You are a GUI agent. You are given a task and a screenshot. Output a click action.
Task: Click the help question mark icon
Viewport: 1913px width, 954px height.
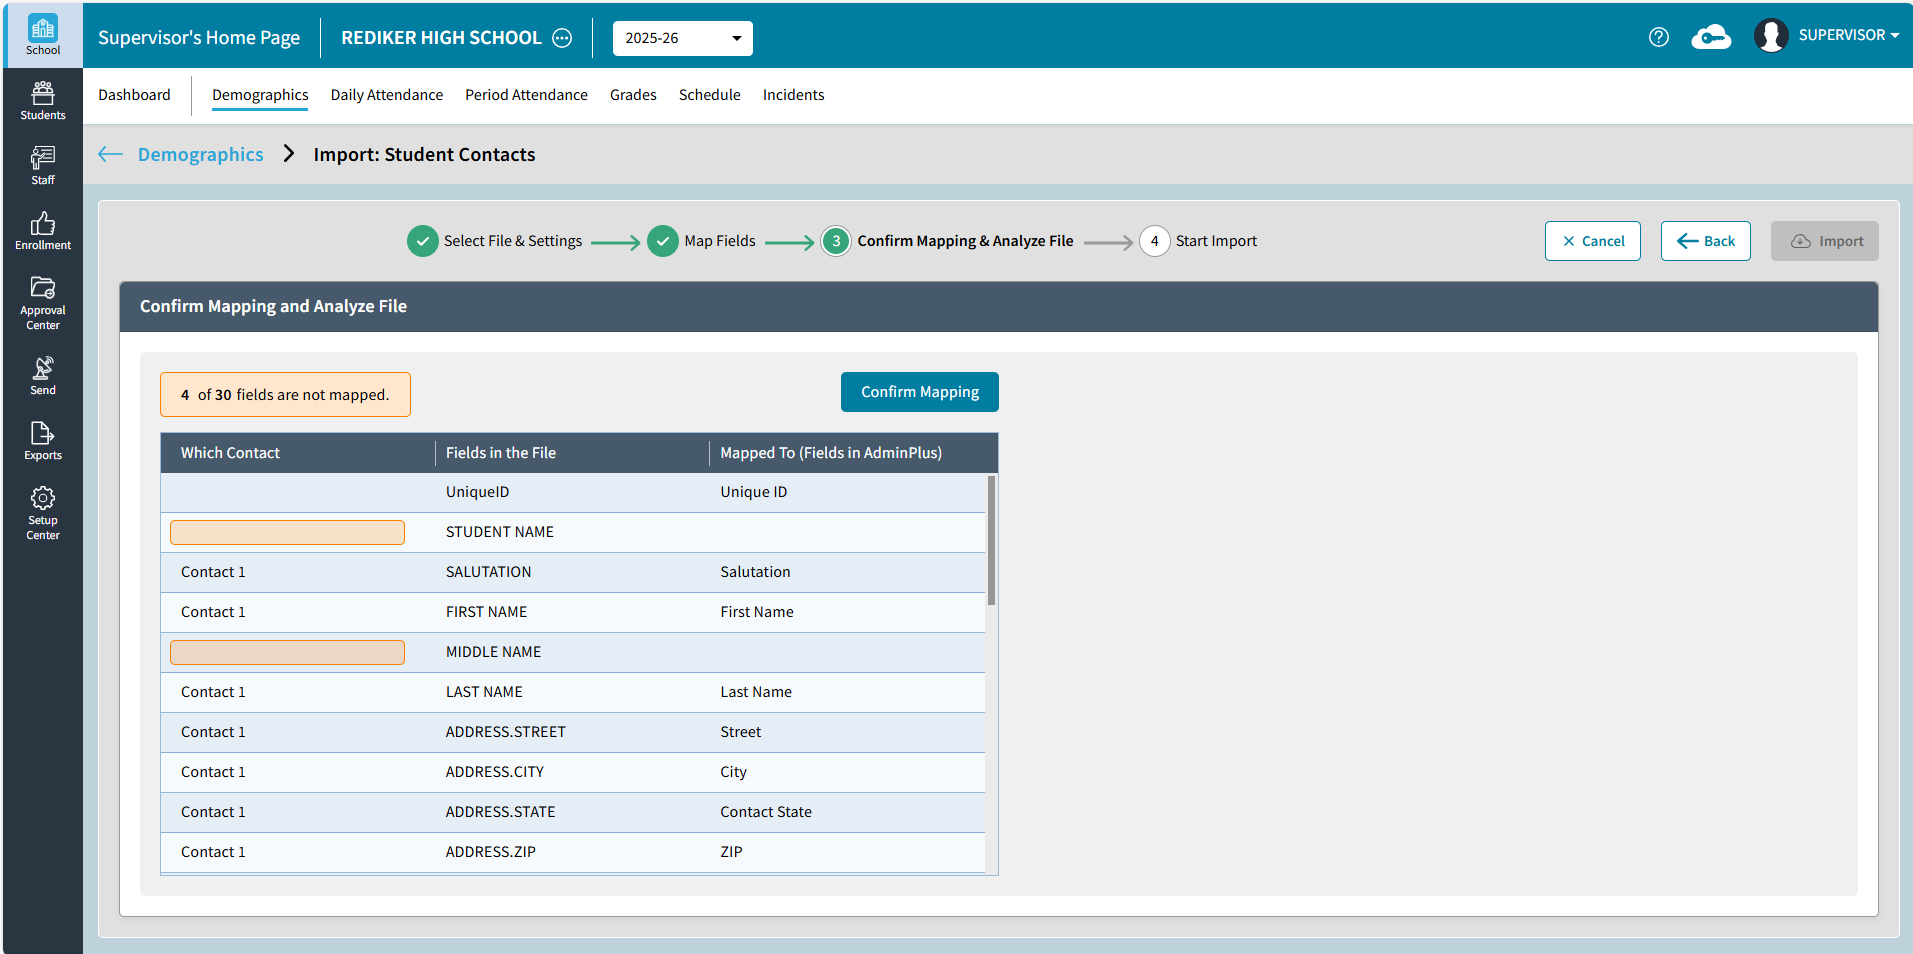1659,37
